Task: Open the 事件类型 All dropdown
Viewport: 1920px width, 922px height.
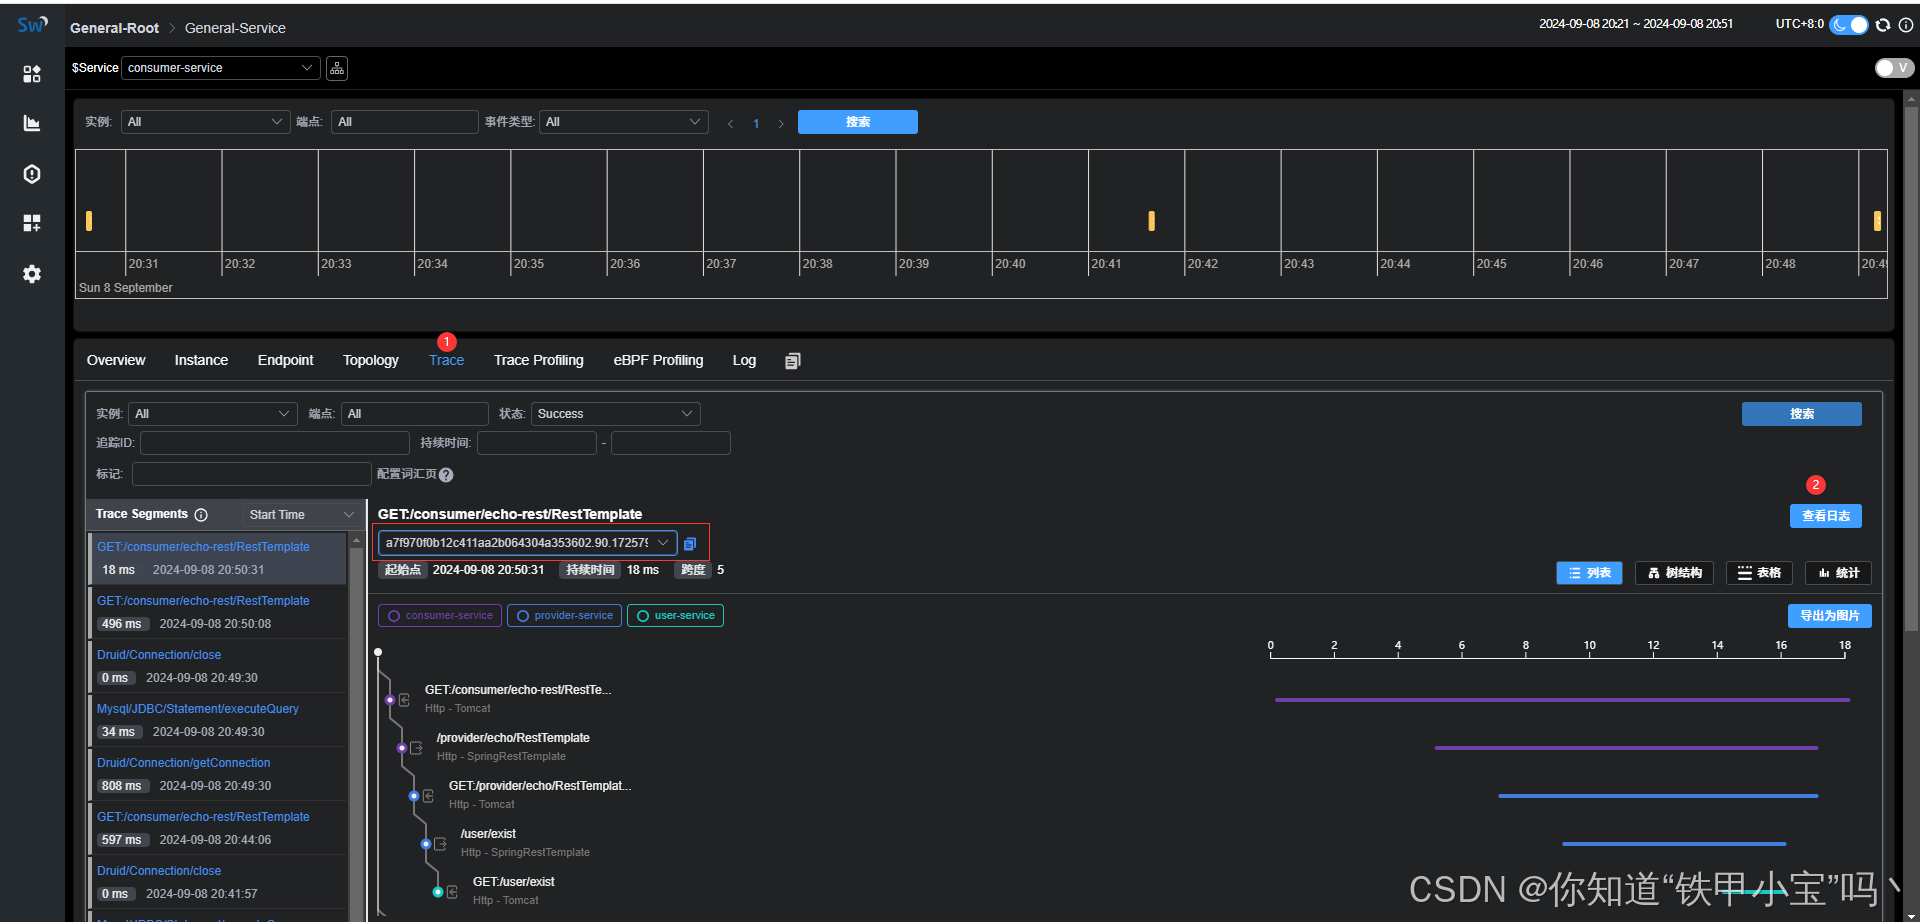Action: tap(624, 122)
